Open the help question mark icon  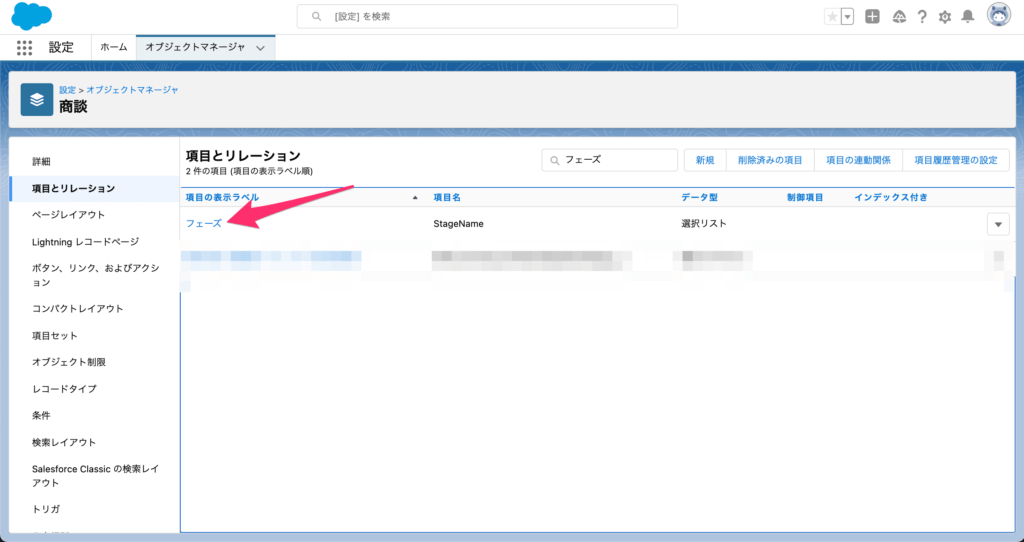921,17
